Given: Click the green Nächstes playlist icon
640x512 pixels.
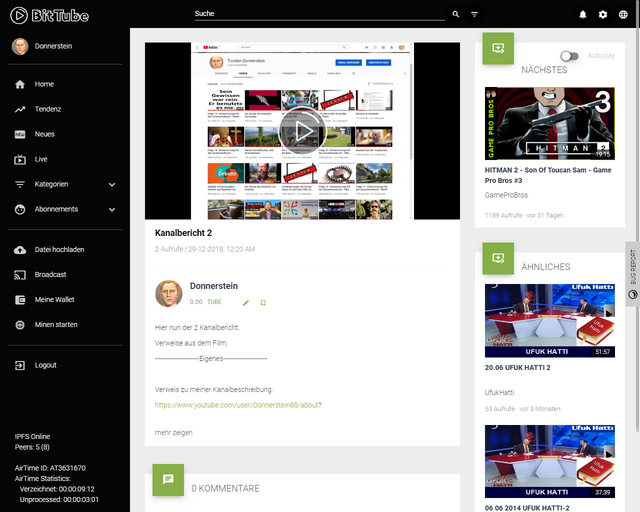Looking at the screenshot, I should coord(498,48).
